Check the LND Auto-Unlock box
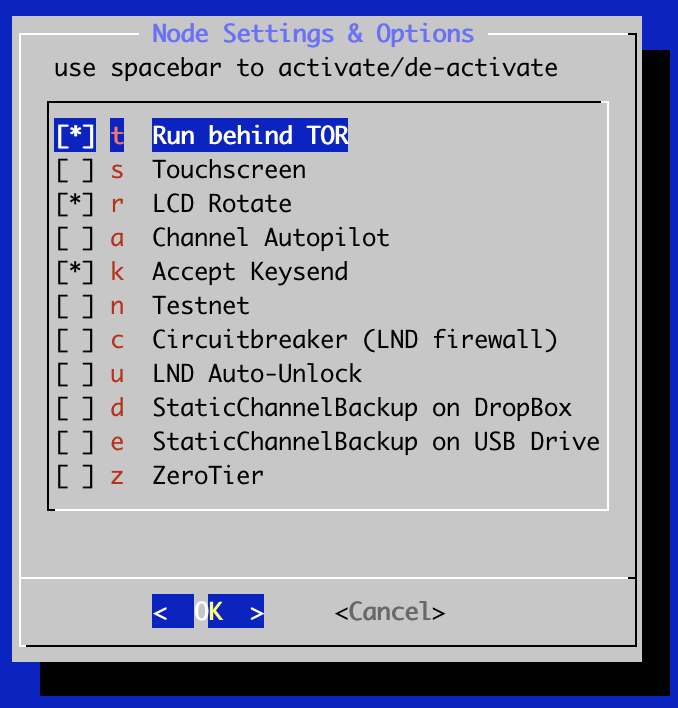The width and height of the screenshot is (678, 708). click(75, 374)
